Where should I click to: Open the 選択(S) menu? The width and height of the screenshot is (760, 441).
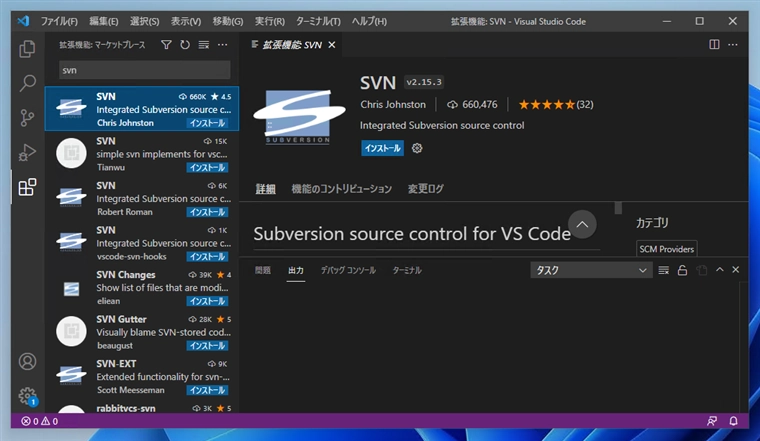[144, 21]
